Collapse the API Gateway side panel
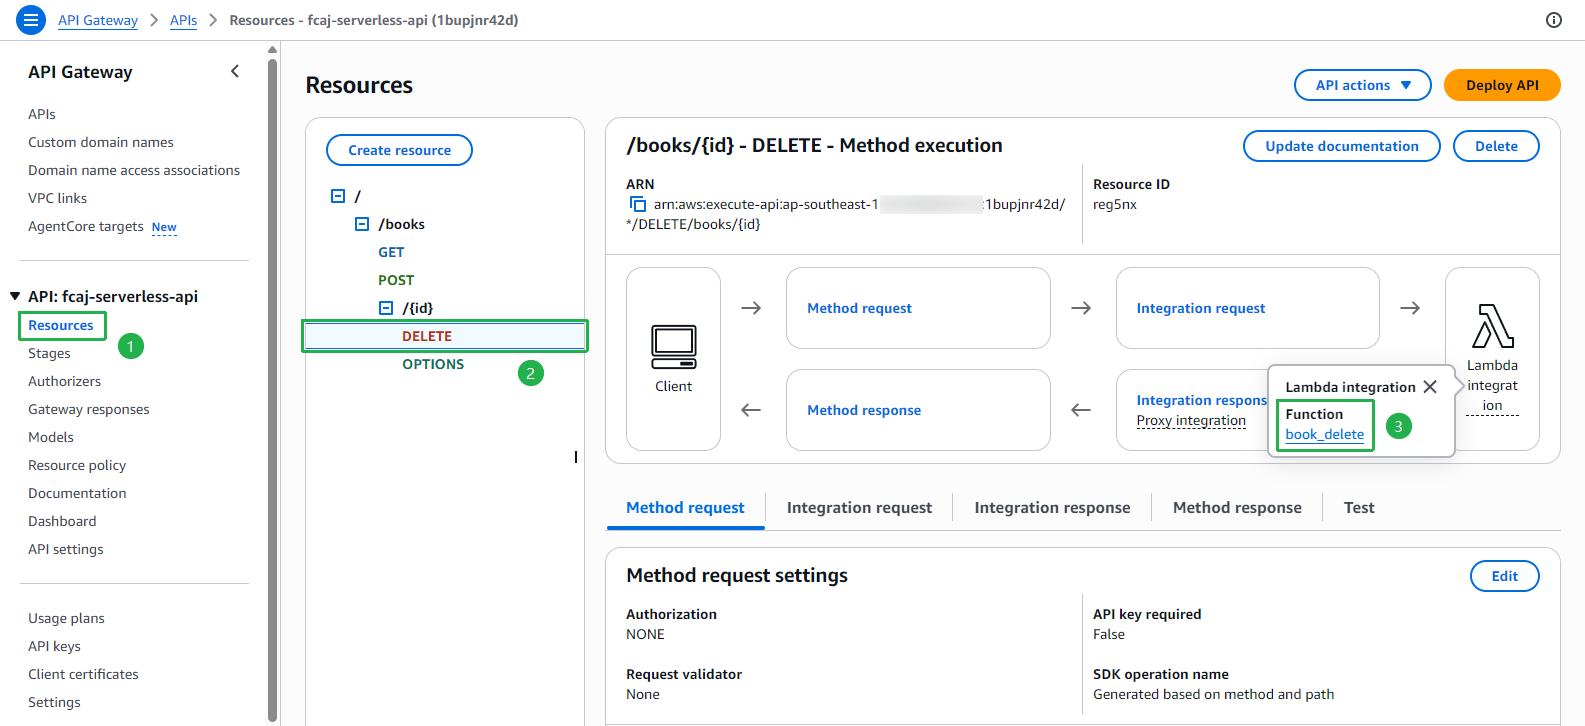 (x=235, y=71)
